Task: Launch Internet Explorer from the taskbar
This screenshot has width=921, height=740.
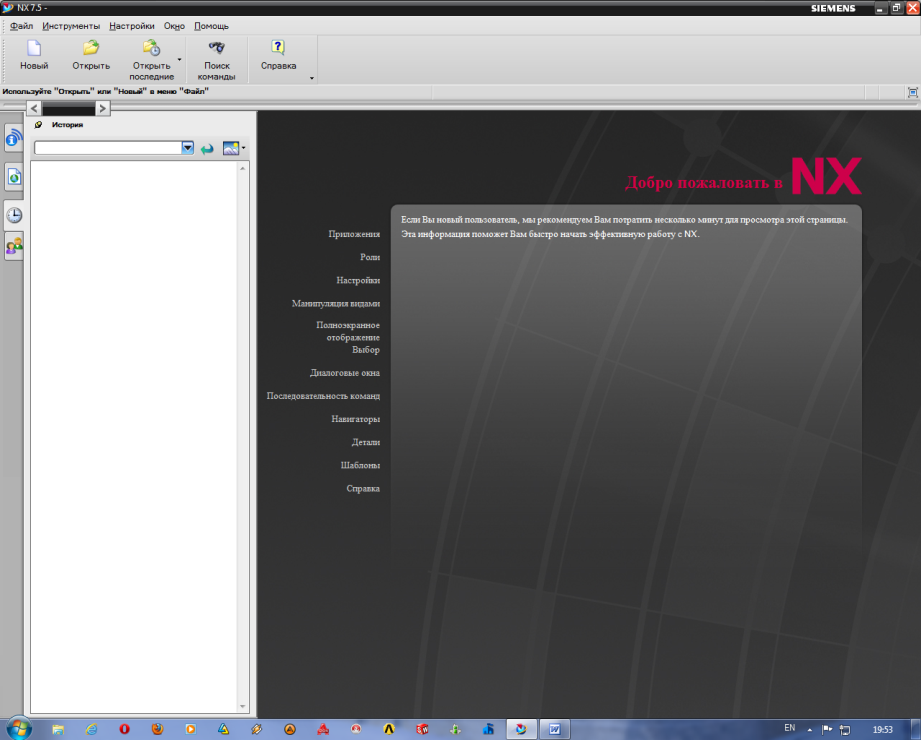Action: pos(92,729)
